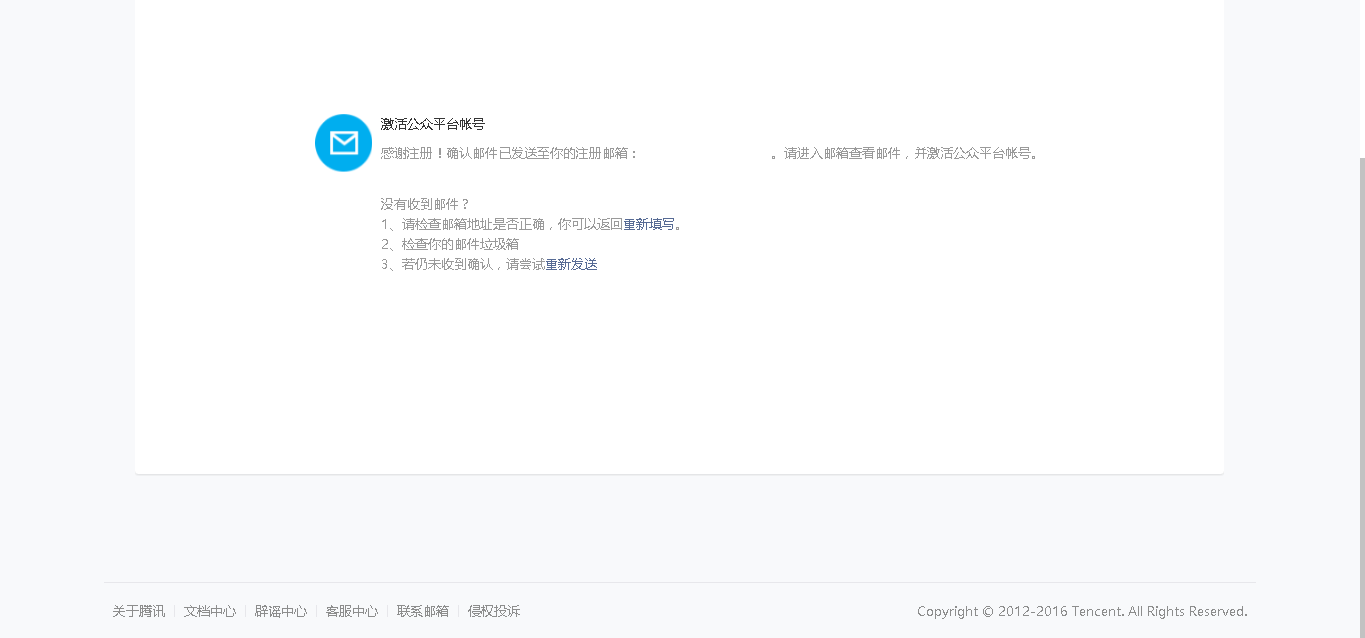1365x638 pixels.
Task: Click the 重新填写 link to re-enter email
Action: (649, 224)
